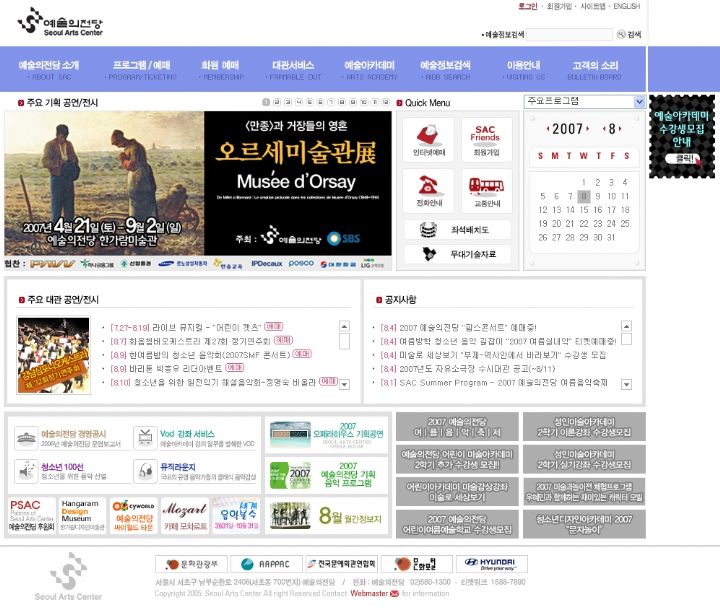Open the 2007 예술의전당 기획 음악 프로그램 banner
Screen dimensions: 720x612
(327, 475)
